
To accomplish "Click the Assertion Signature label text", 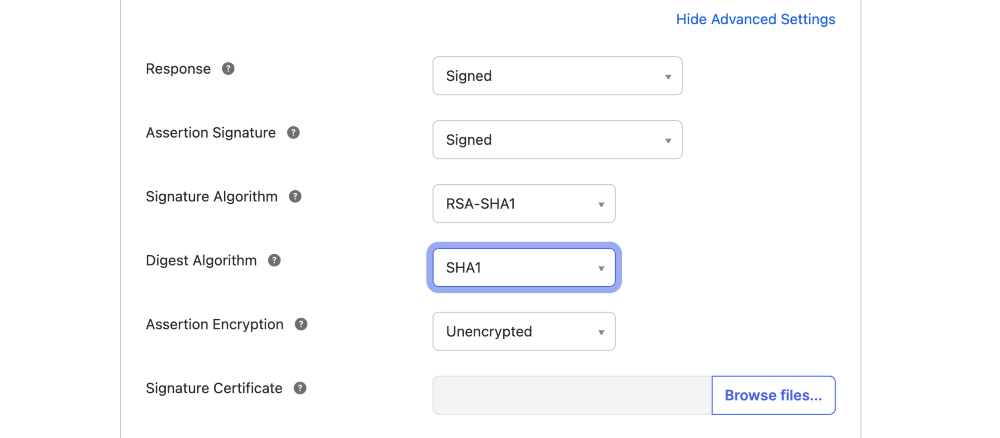I will [x=210, y=133].
